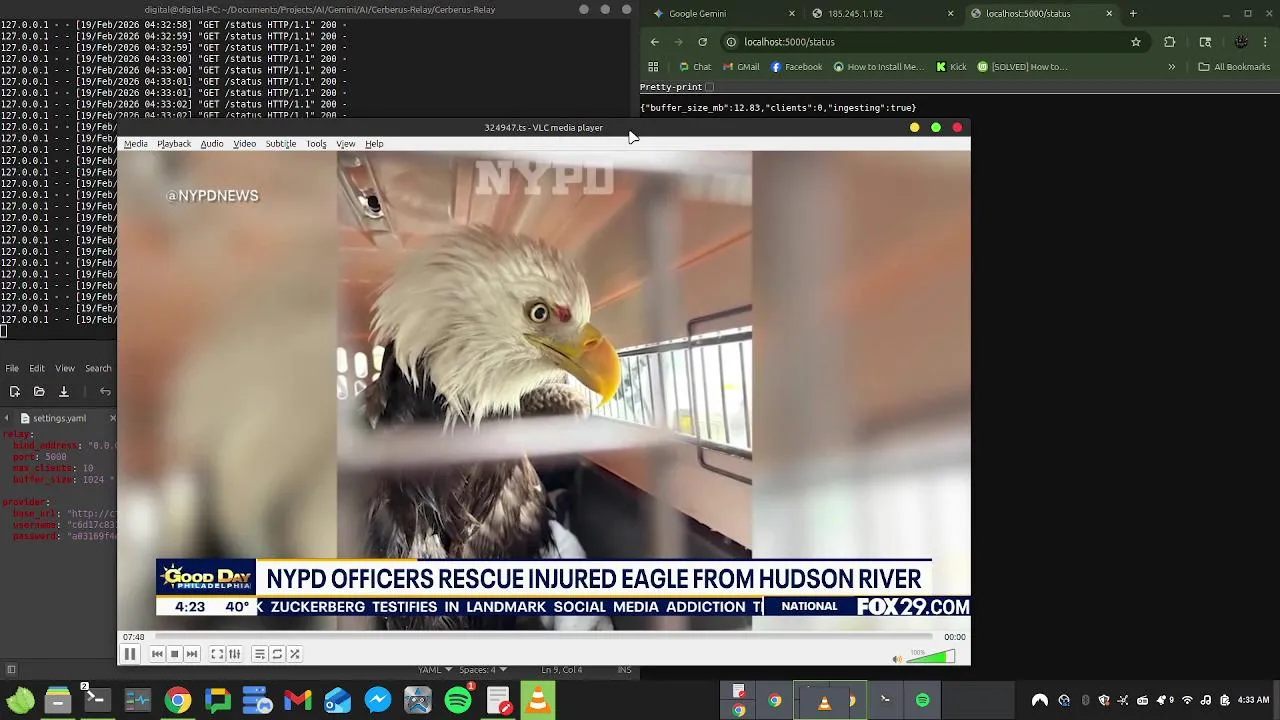Open the Linux Mint start menu
Viewport: 1280px width, 720px height.
(x=20, y=700)
